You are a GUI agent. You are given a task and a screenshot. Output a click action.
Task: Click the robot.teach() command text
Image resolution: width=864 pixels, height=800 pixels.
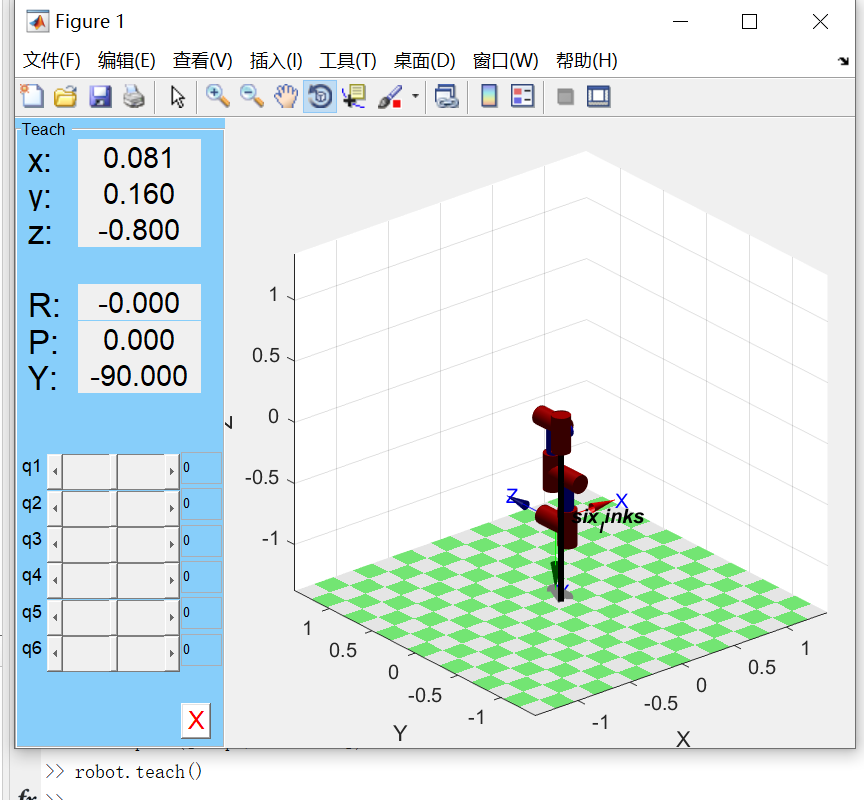pos(138,772)
